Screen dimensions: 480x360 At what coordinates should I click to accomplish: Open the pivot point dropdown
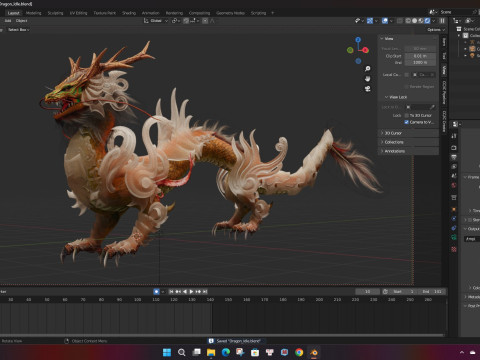pos(176,21)
